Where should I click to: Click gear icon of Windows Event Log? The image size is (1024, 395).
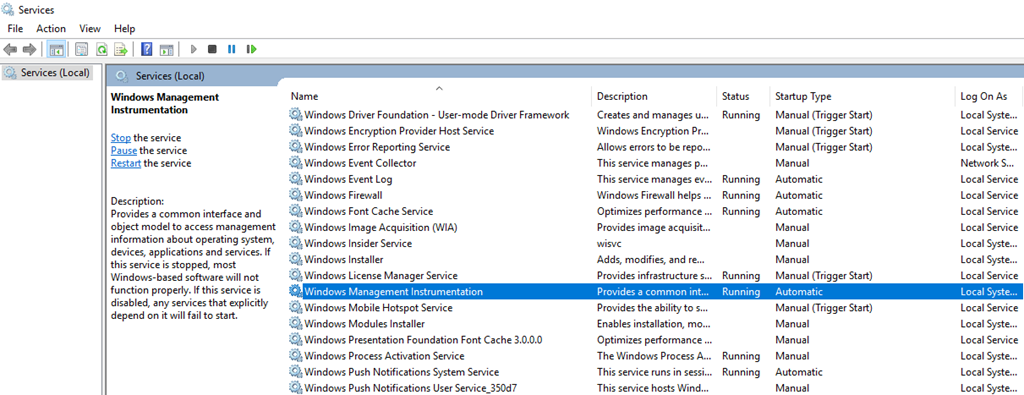[x=296, y=179]
